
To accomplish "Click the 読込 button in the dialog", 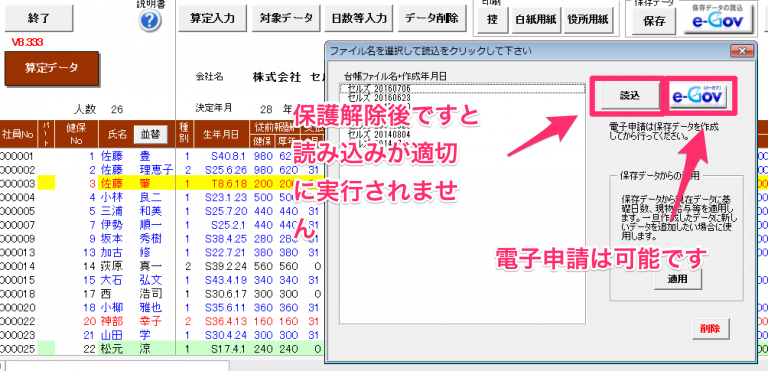I will (x=630, y=96).
